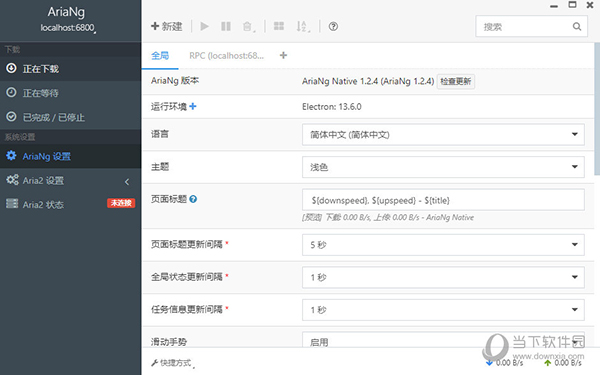Start selected tasks with play icon
This screenshot has width=600, height=375.
coord(204,26)
